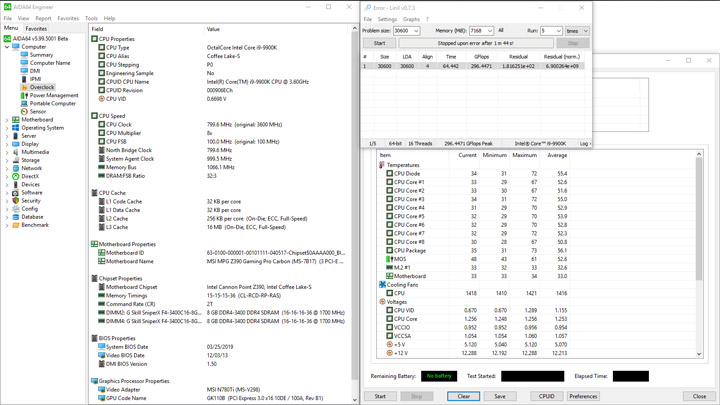
Task: Select the Multimedia category
Action: point(35,152)
